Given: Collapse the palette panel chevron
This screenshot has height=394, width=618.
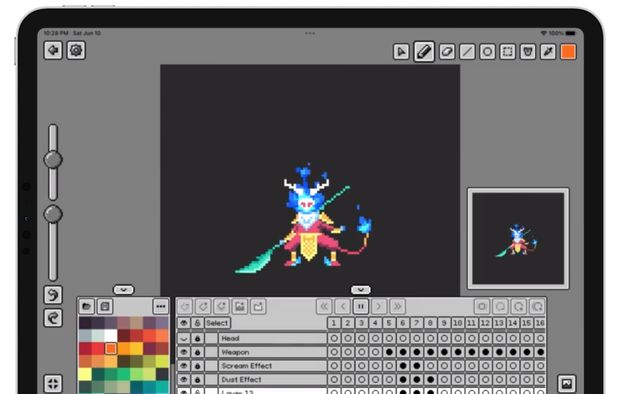Looking at the screenshot, I should [124, 290].
